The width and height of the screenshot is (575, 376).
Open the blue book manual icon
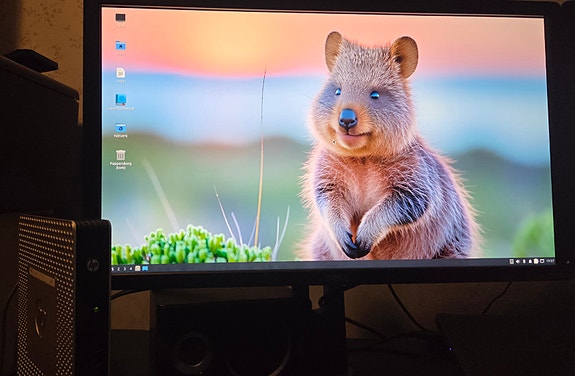click(121, 99)
